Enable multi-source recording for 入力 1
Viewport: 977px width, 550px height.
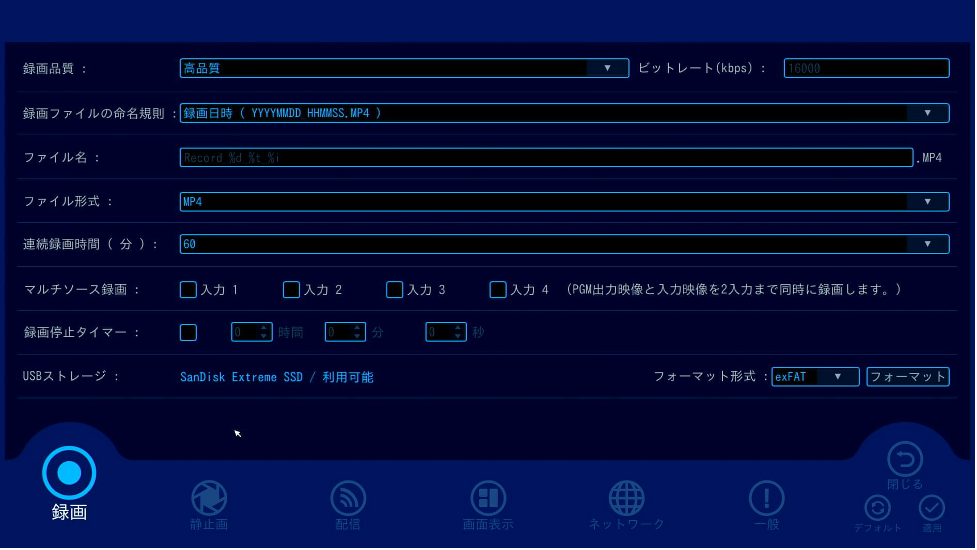[188, 290]
